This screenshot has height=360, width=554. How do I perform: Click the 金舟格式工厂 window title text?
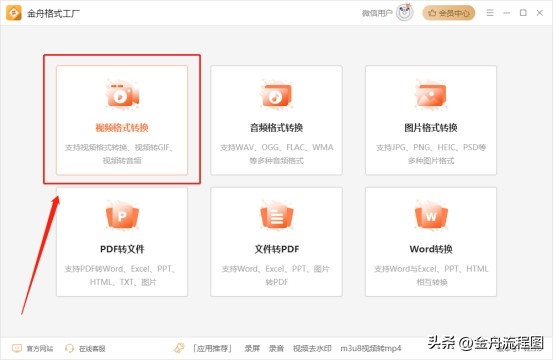pos(53,13)
